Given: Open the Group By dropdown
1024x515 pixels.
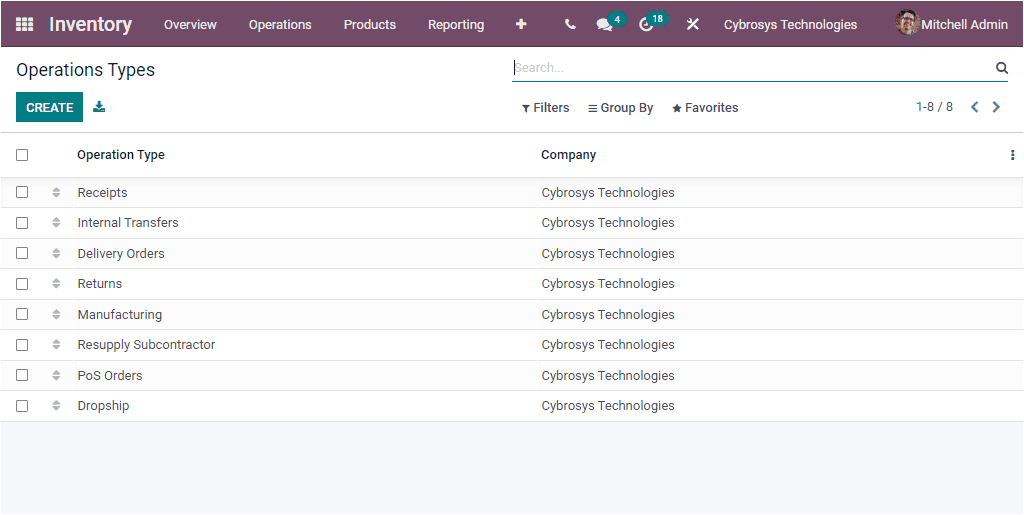Looking at the screenshot, I should tap(620, 108).
